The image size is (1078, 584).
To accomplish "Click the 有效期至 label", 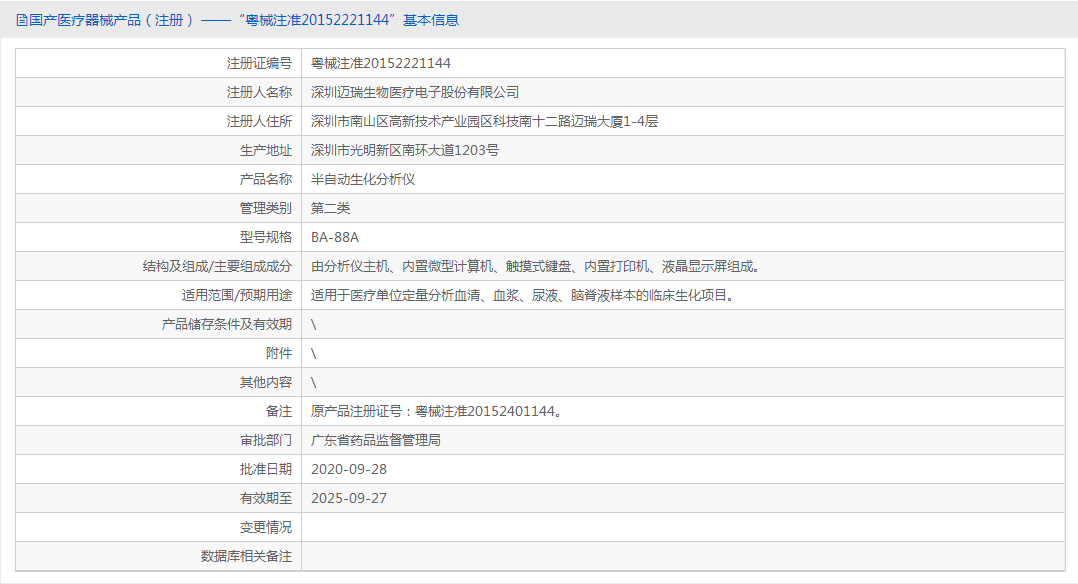I will [265, 498].
